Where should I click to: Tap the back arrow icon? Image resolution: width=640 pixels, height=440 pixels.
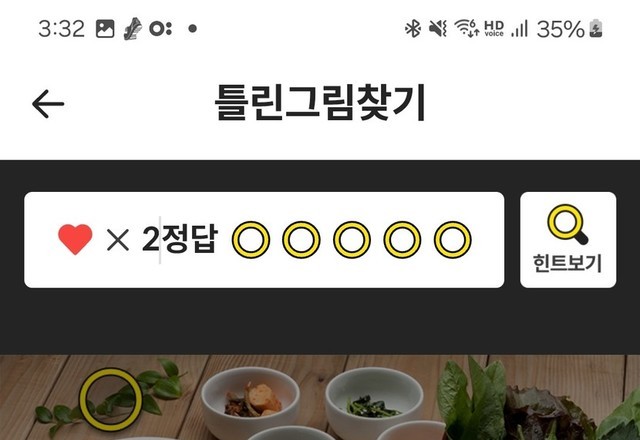tap(48, 104)
